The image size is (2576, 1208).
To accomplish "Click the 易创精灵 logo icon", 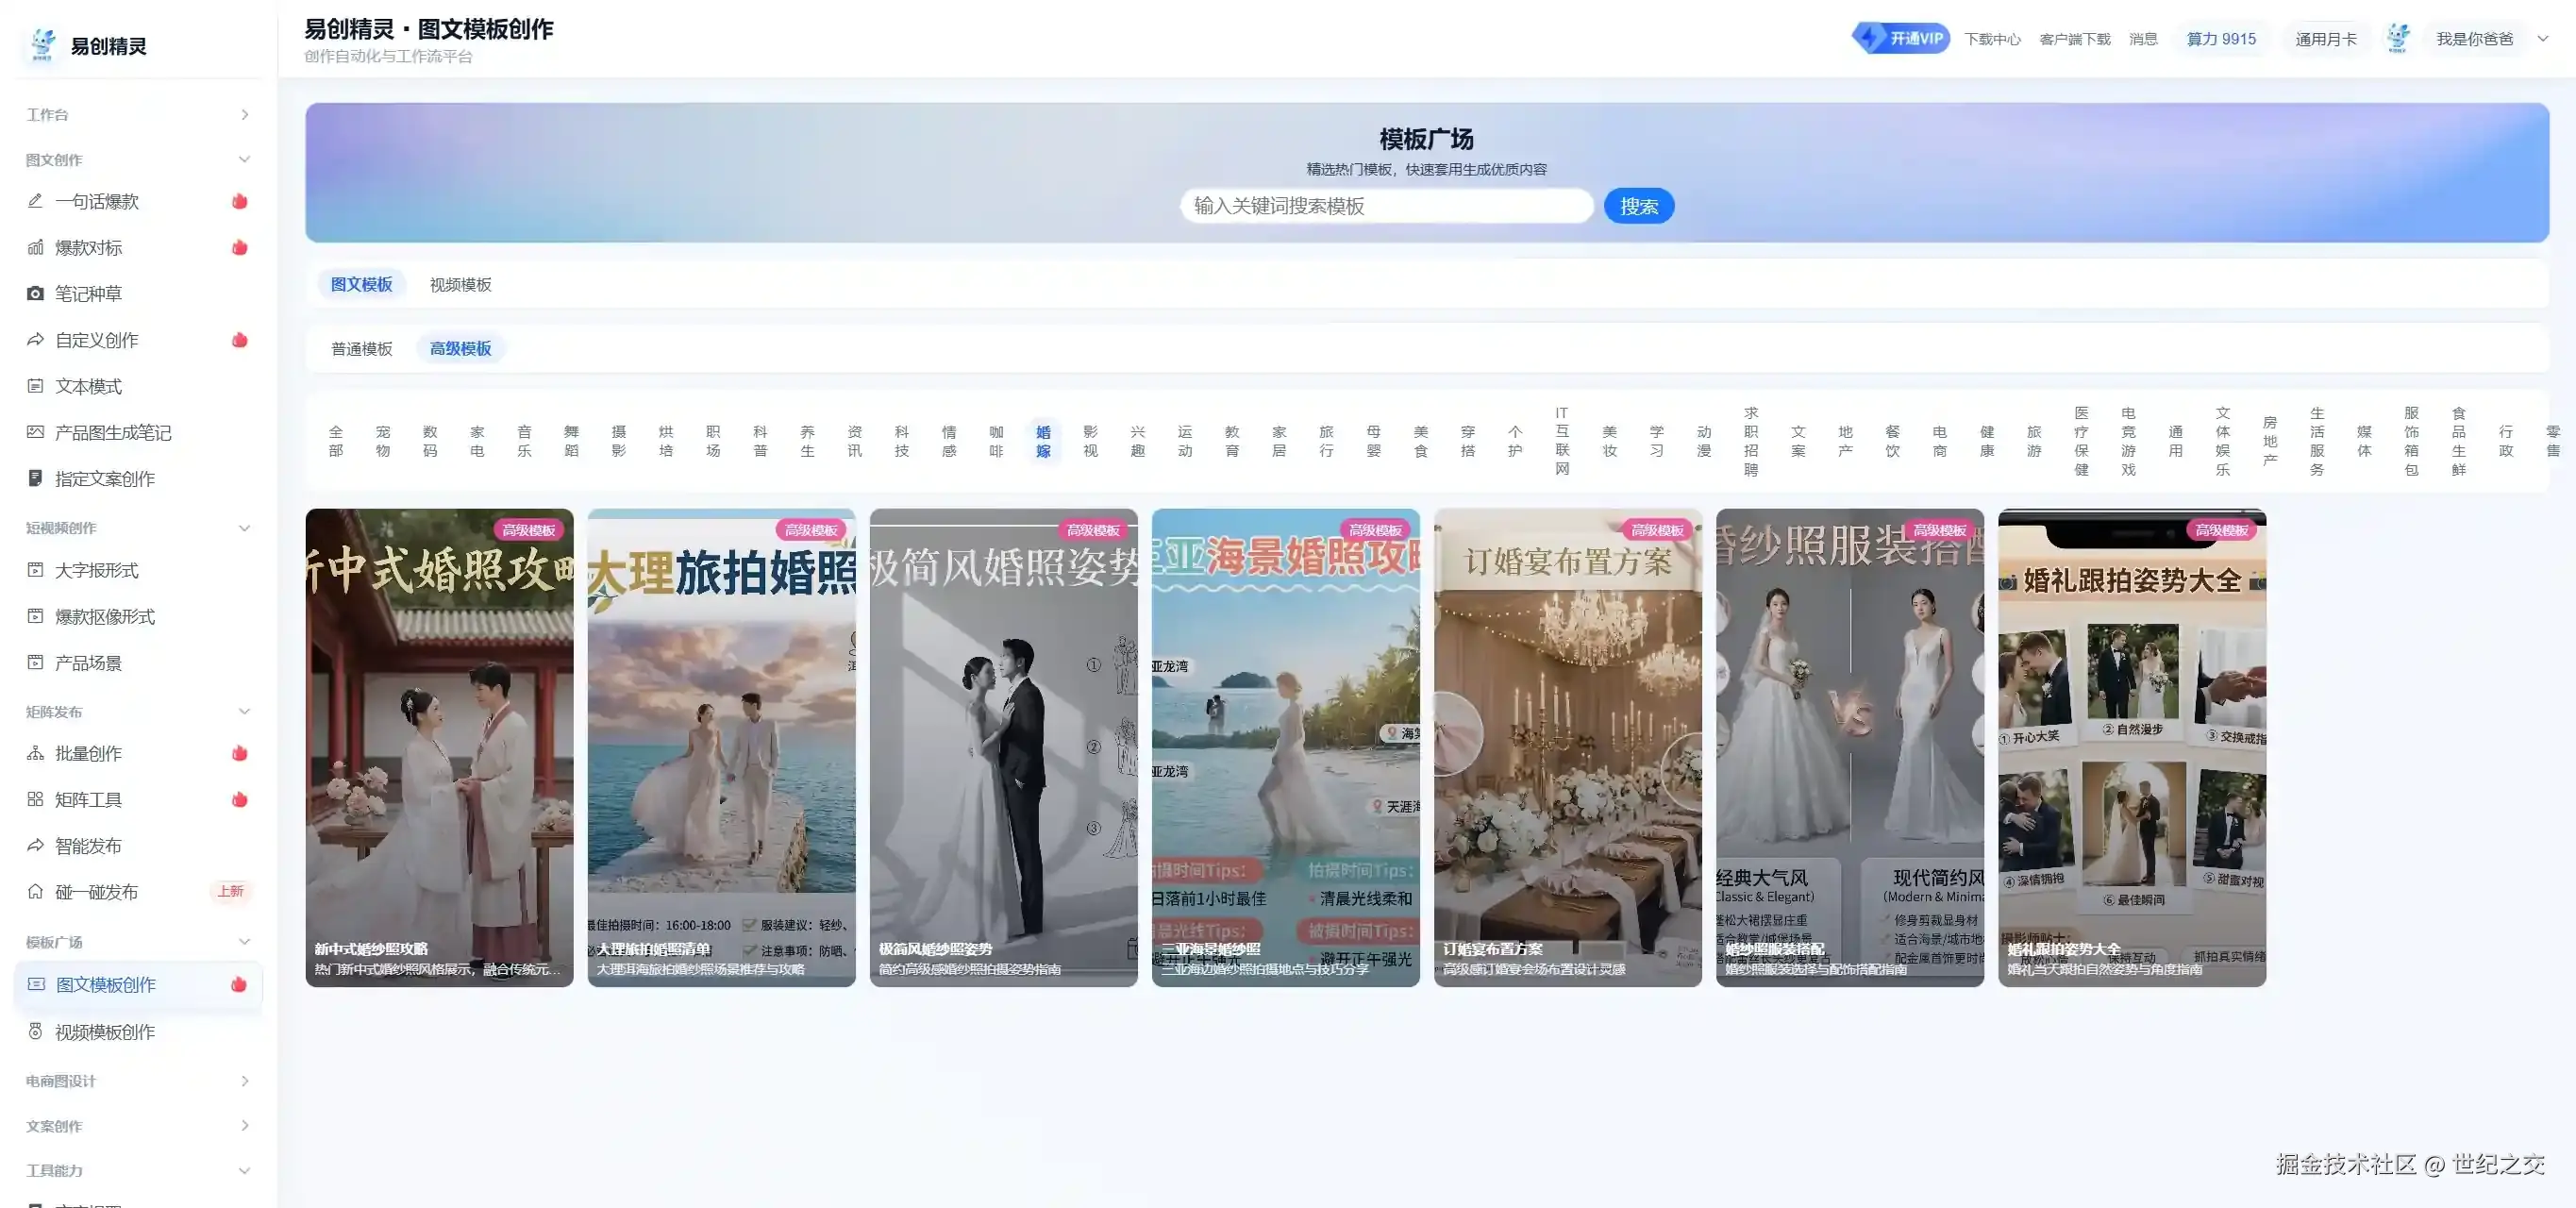I will click(43, 45).
